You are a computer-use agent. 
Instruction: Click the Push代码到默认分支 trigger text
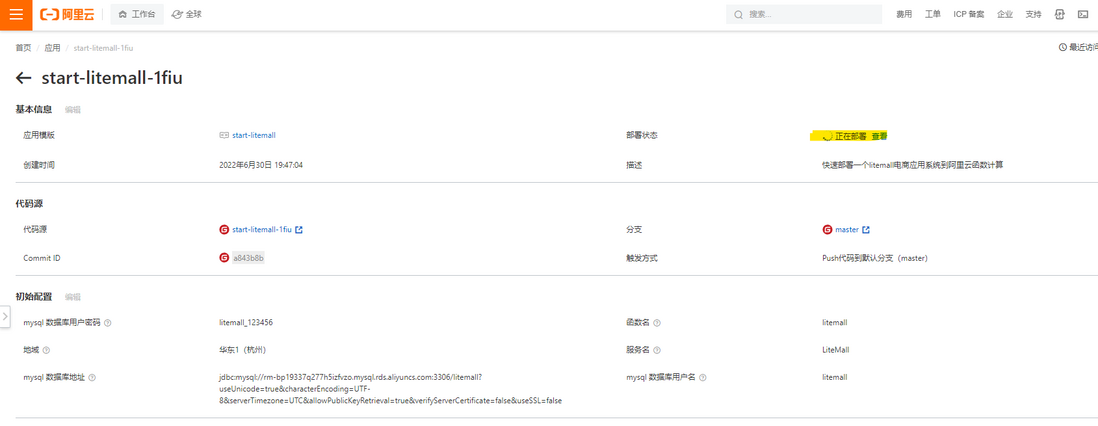[875, 258]
